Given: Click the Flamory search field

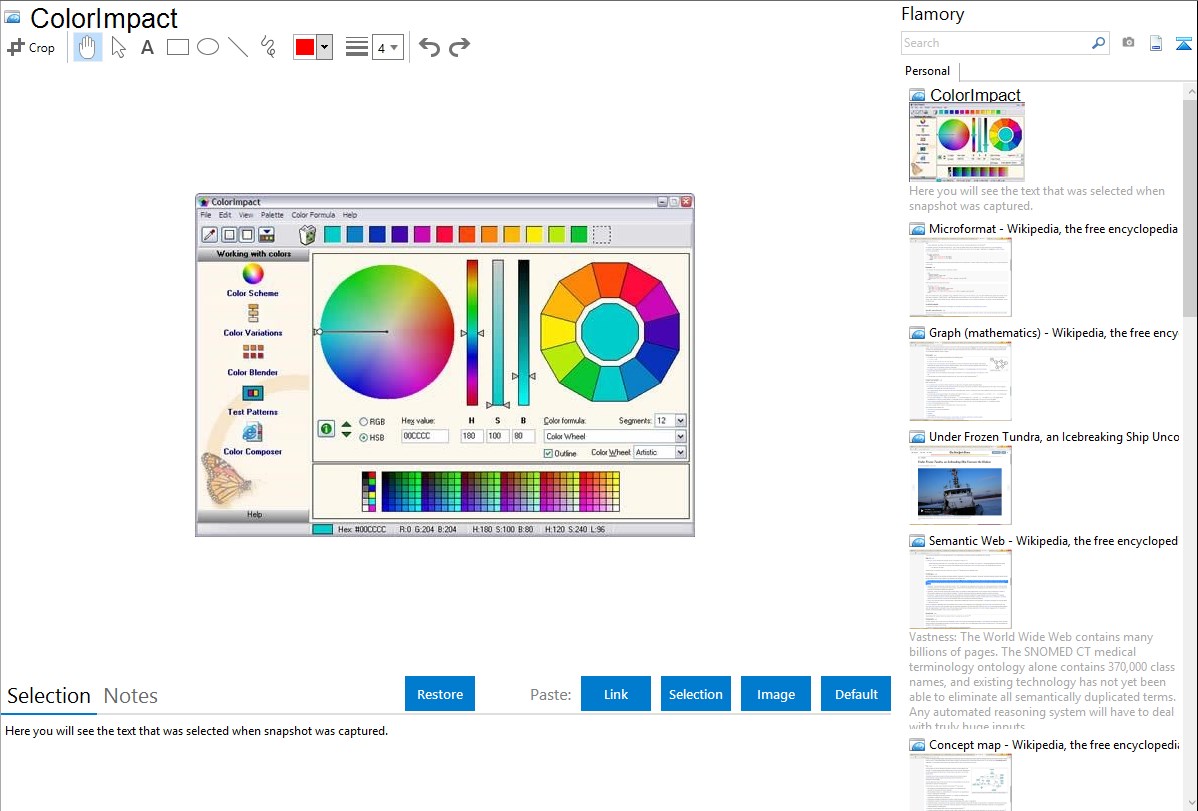Looking at the screenshot, I should [x=996, y=43].
